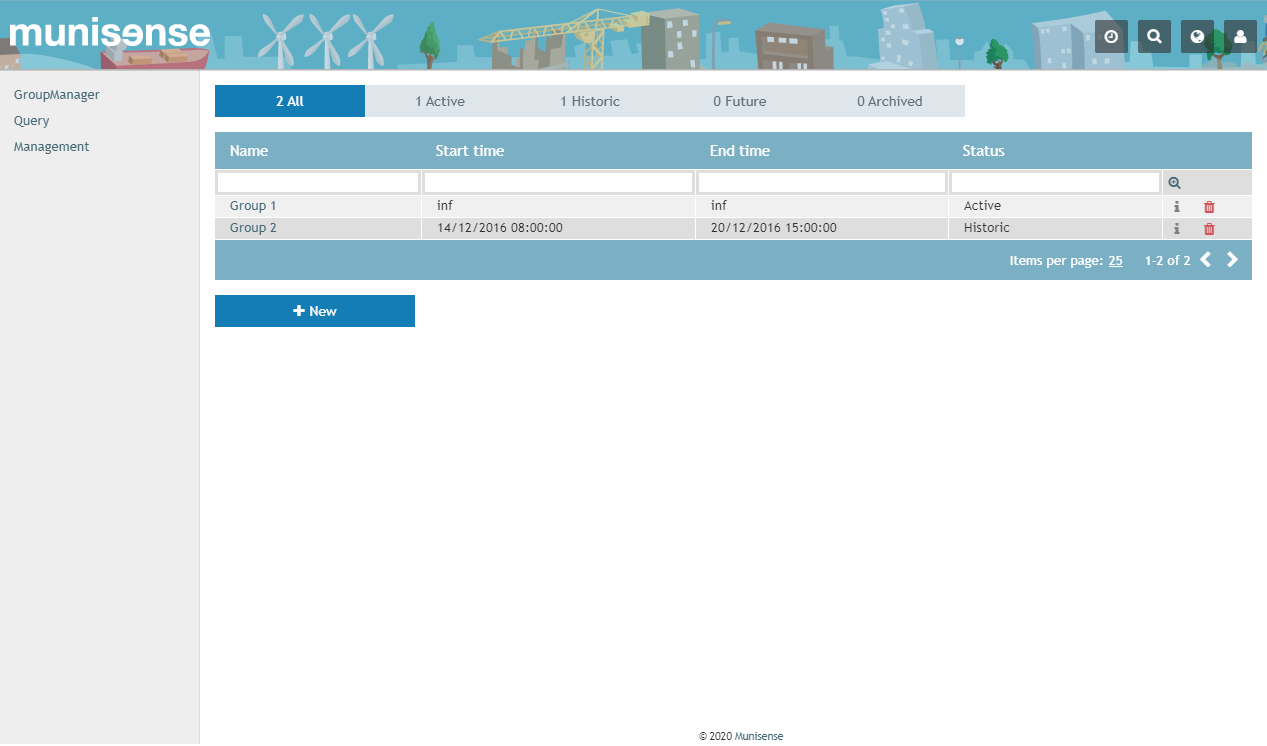Switch to the 1 Active tab
Image resolution: width=1267 pixels, height=746 pixels.
[x=439, y=100]
